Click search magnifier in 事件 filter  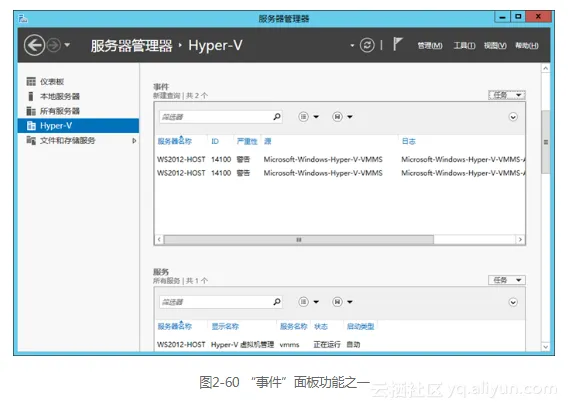277,117
